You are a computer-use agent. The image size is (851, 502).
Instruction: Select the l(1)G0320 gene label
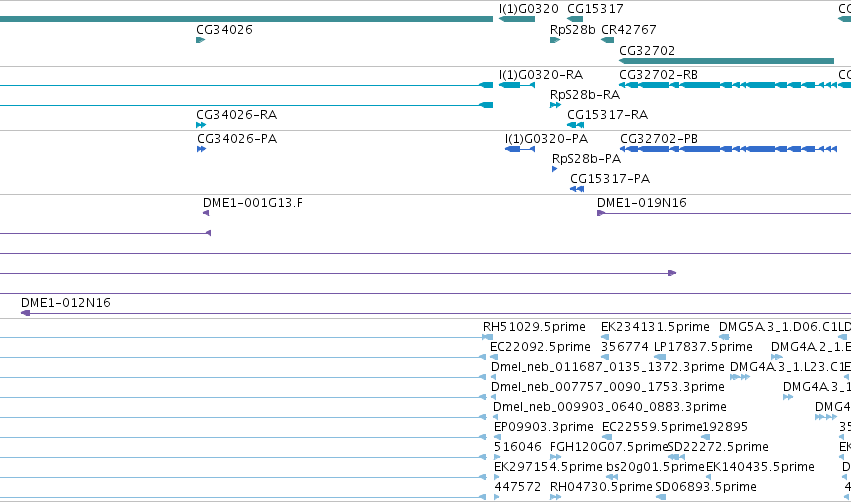529,9
